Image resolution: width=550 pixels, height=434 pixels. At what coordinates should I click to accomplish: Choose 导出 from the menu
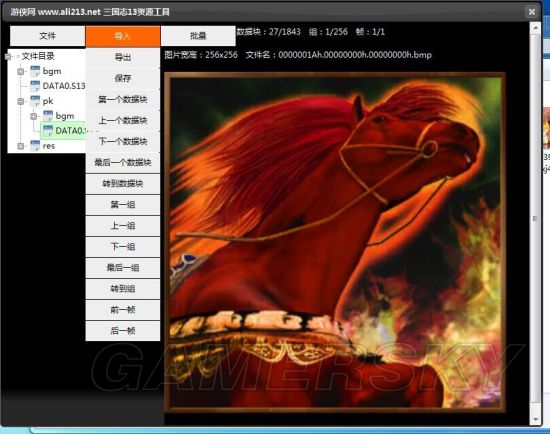(123, 57)
